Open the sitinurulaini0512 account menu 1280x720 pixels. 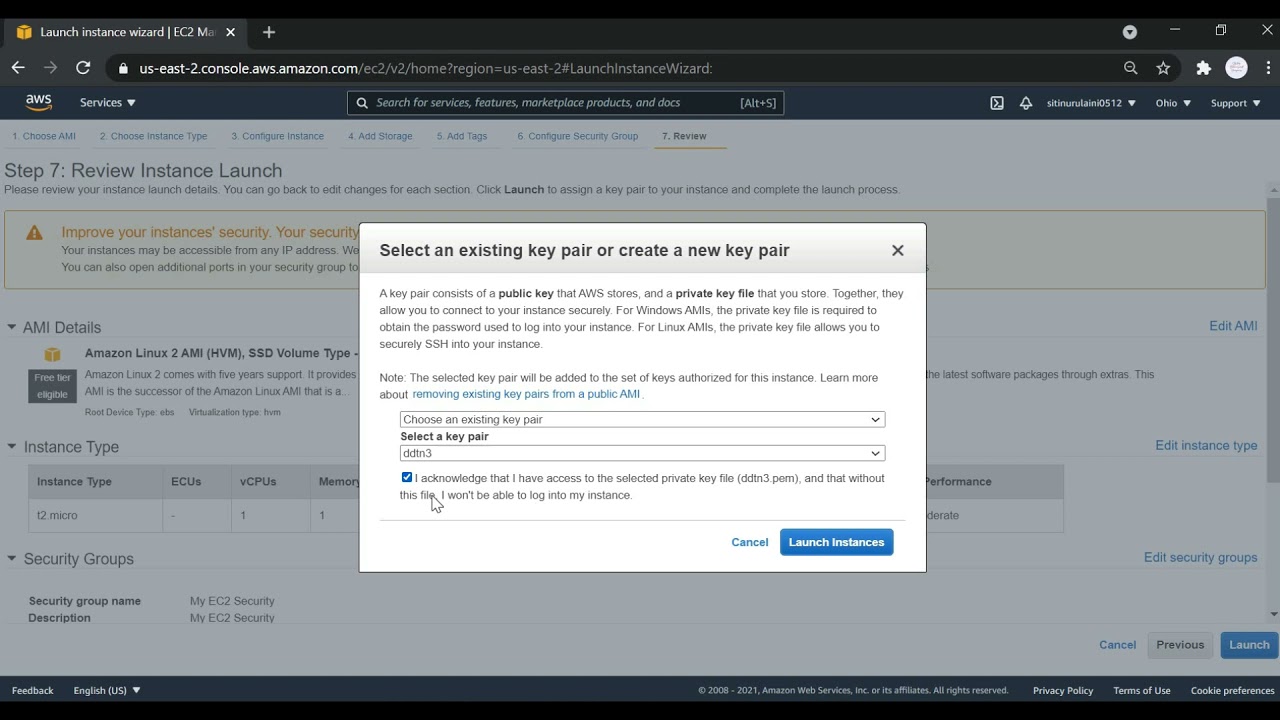1091,103
